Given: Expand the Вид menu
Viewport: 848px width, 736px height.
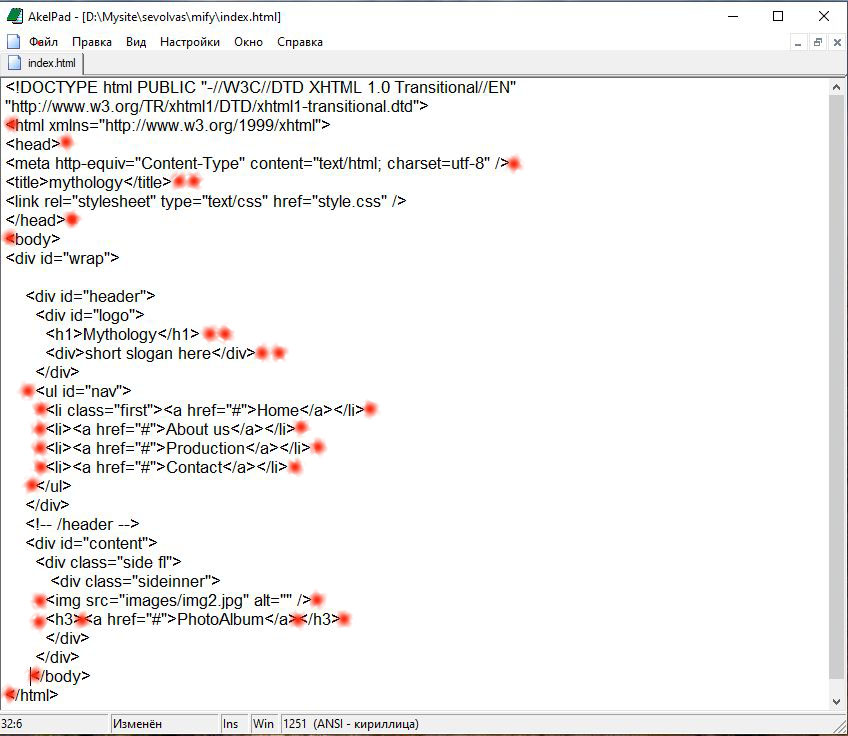Looking at the screenshot, I should pos(136,42).
